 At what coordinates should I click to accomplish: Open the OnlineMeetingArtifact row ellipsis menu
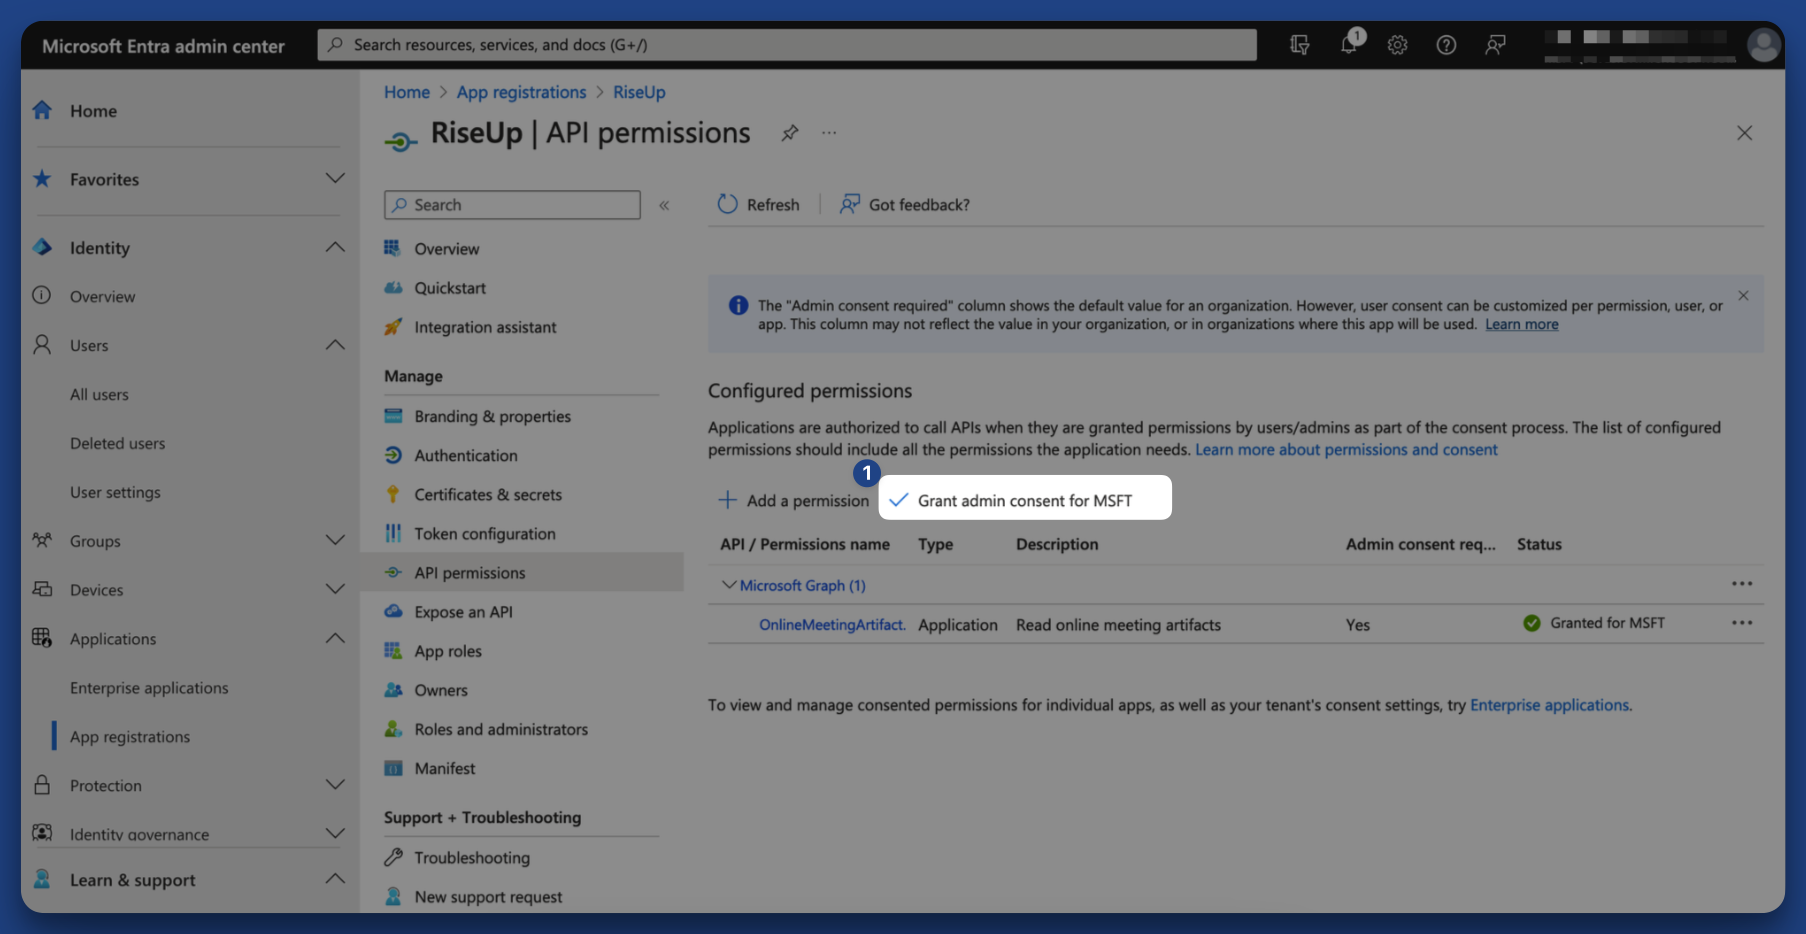(x=1742, y=622)
